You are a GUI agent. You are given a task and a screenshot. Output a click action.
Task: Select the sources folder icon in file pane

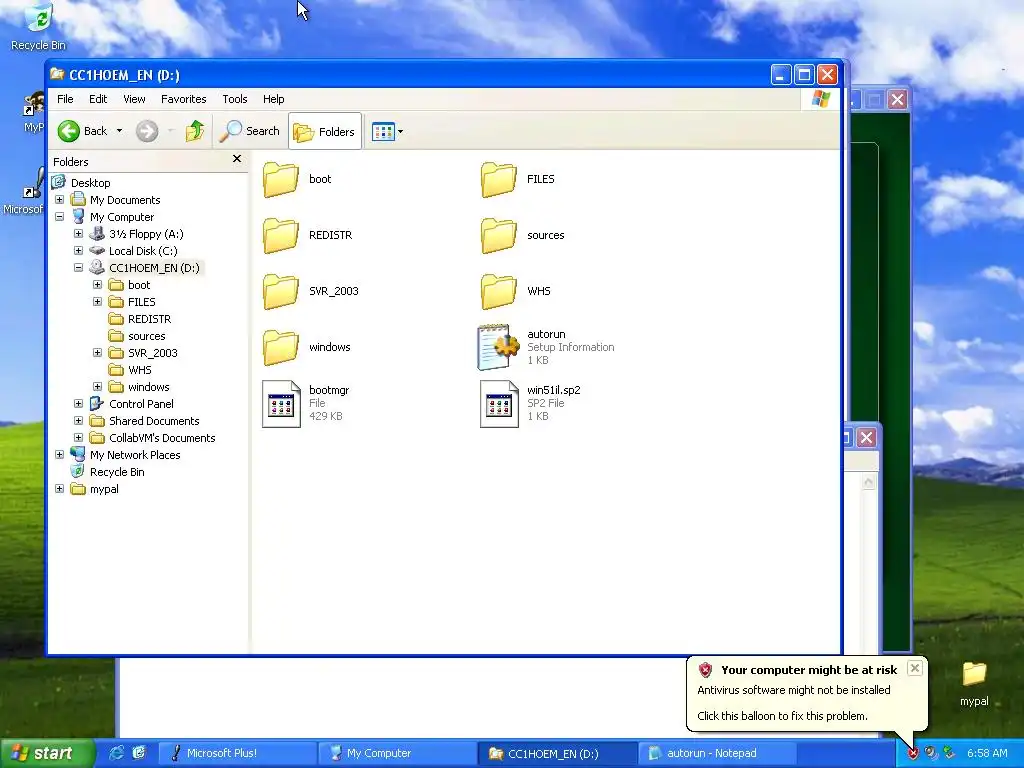pos(498,236)
